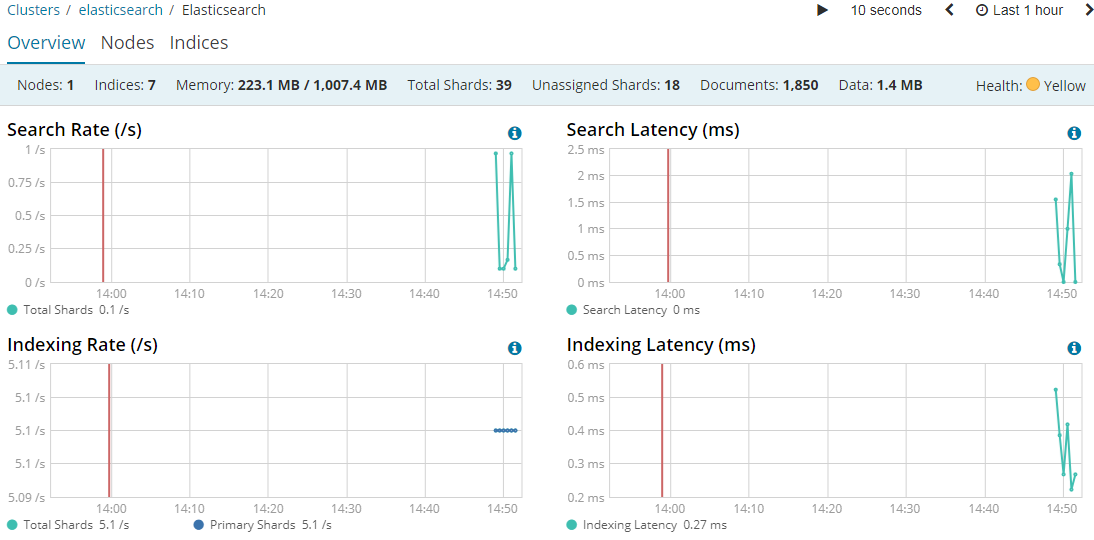Click Total Shards teal swatch under Indexing Rate
Viewport: 1094px width, 540px height.
12,525
